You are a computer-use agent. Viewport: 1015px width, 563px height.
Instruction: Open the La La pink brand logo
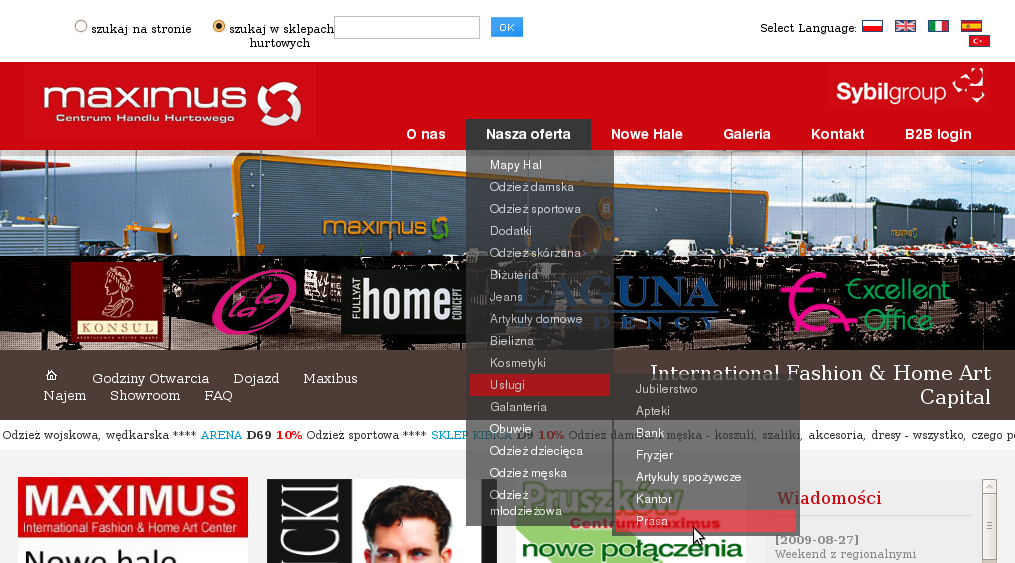254,302
